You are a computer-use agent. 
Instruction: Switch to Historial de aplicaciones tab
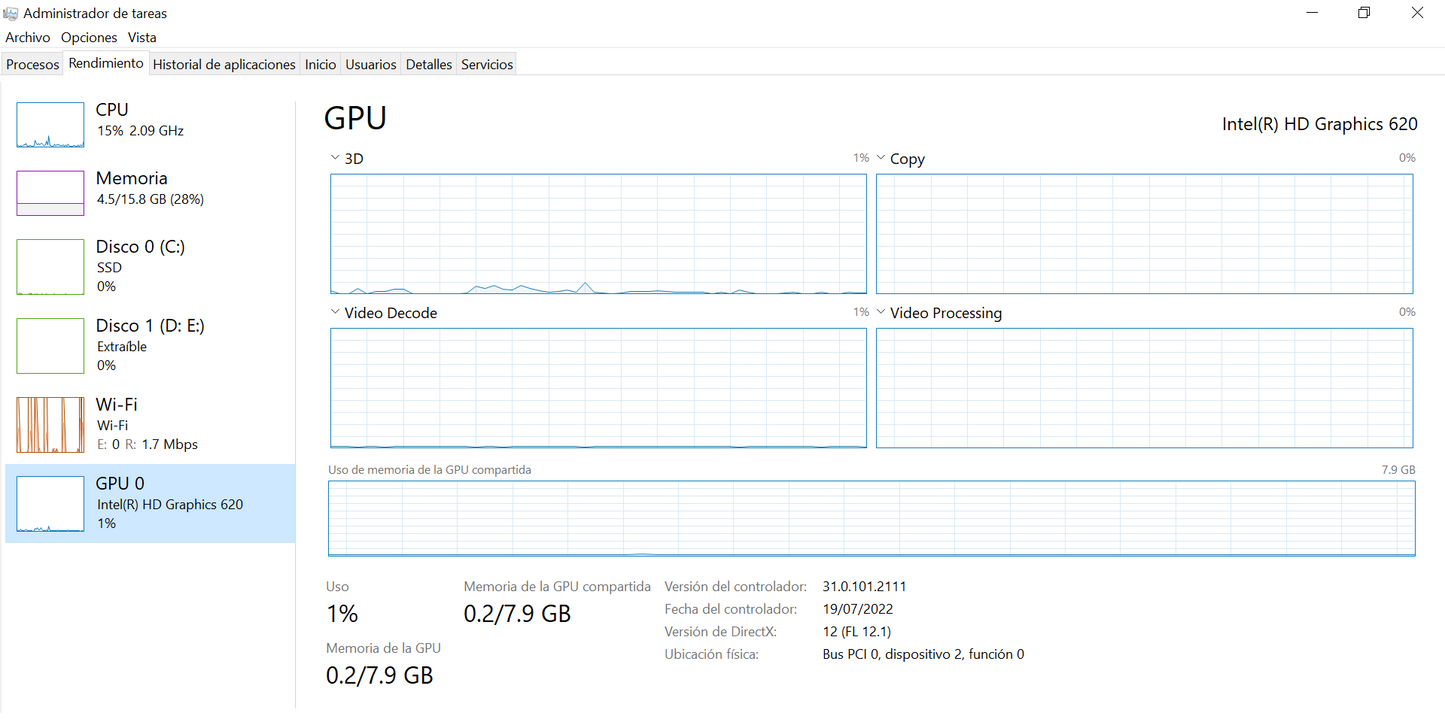(x=224, y=64)
